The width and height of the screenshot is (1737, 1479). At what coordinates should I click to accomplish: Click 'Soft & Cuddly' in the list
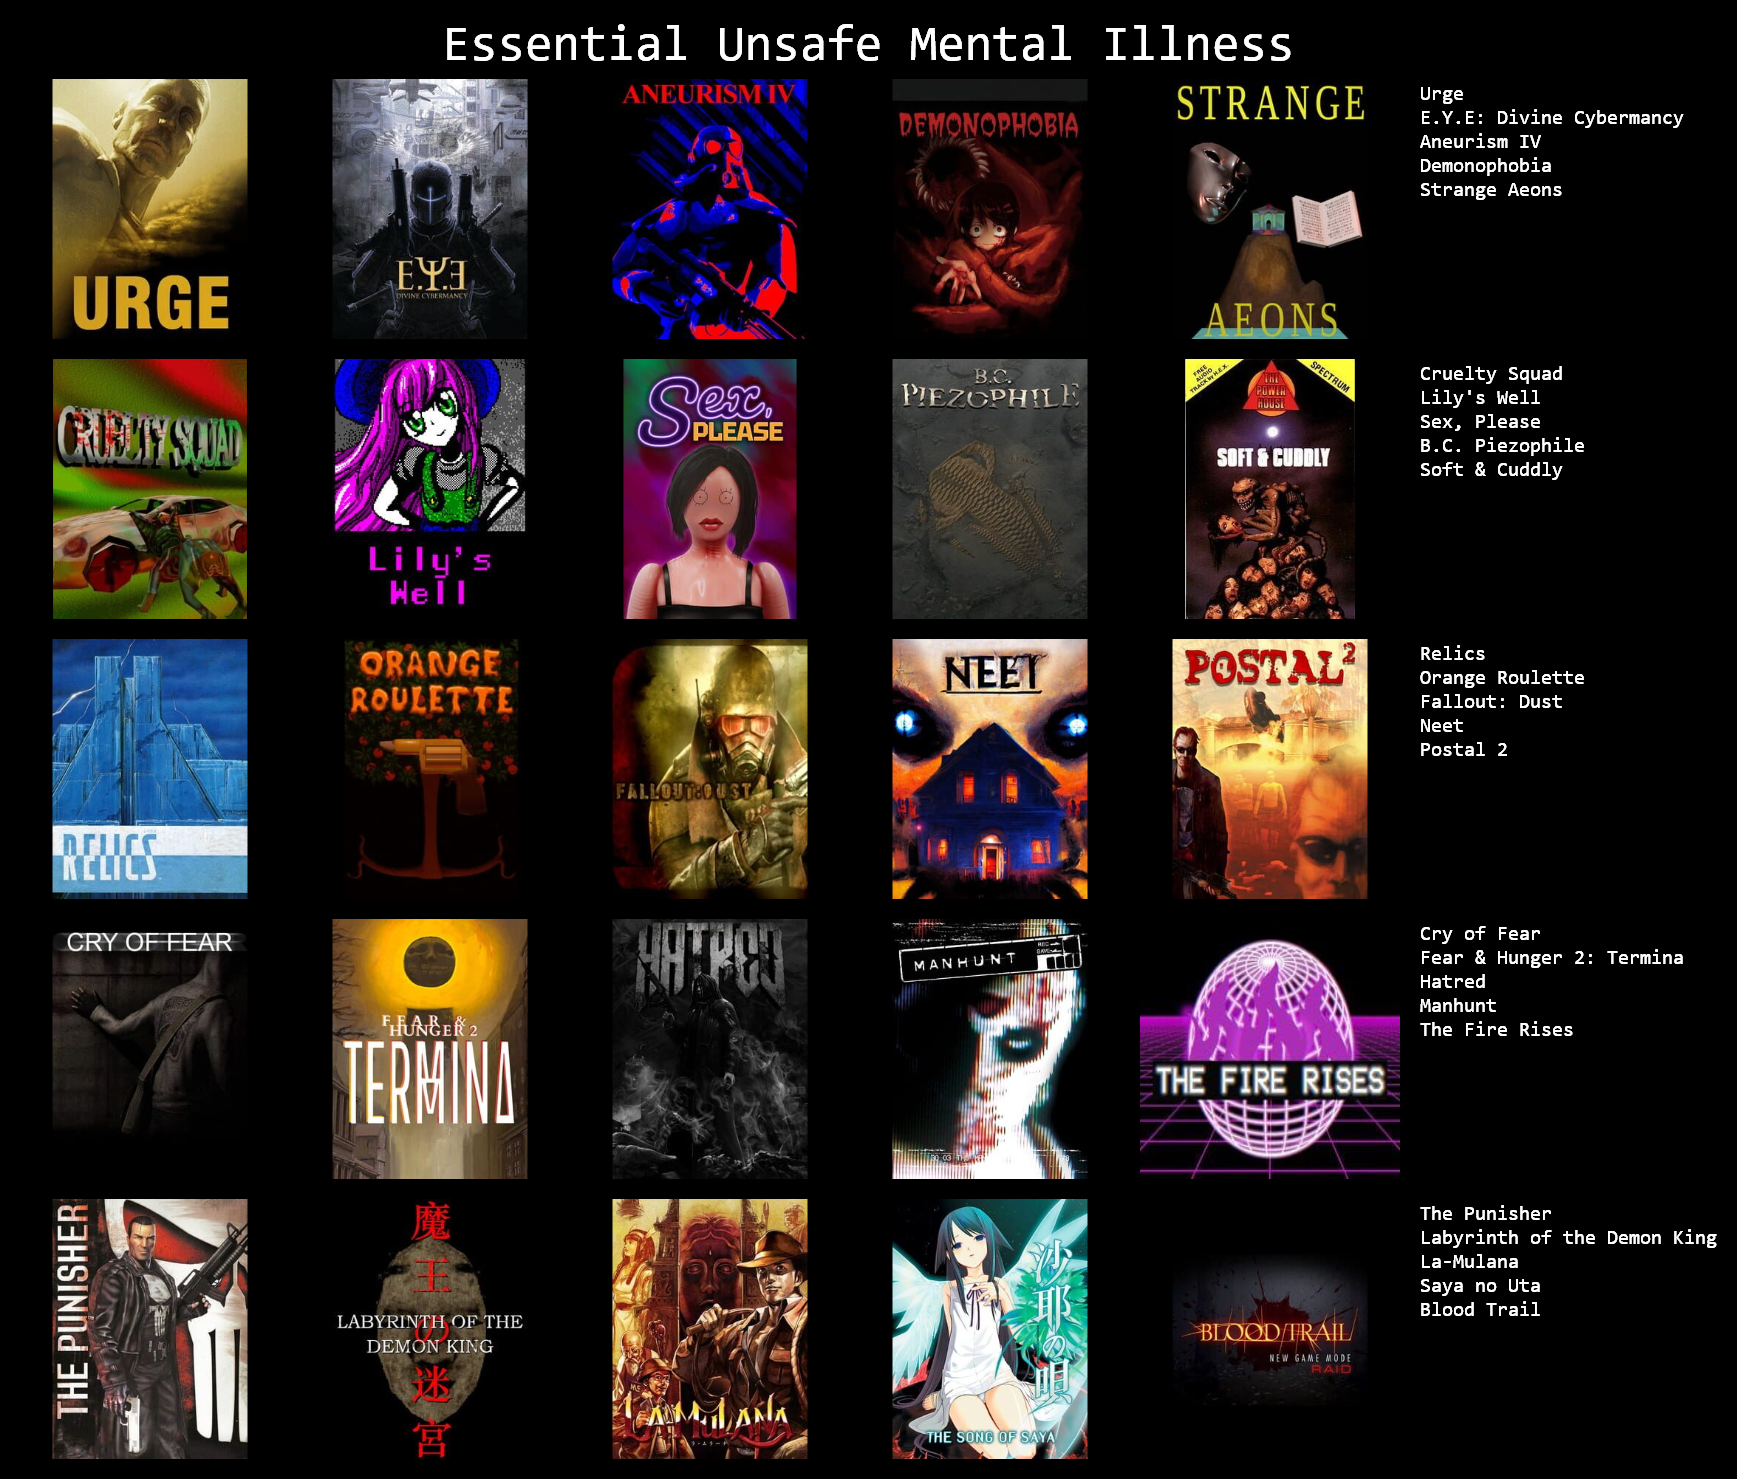tap(1490, 470)
